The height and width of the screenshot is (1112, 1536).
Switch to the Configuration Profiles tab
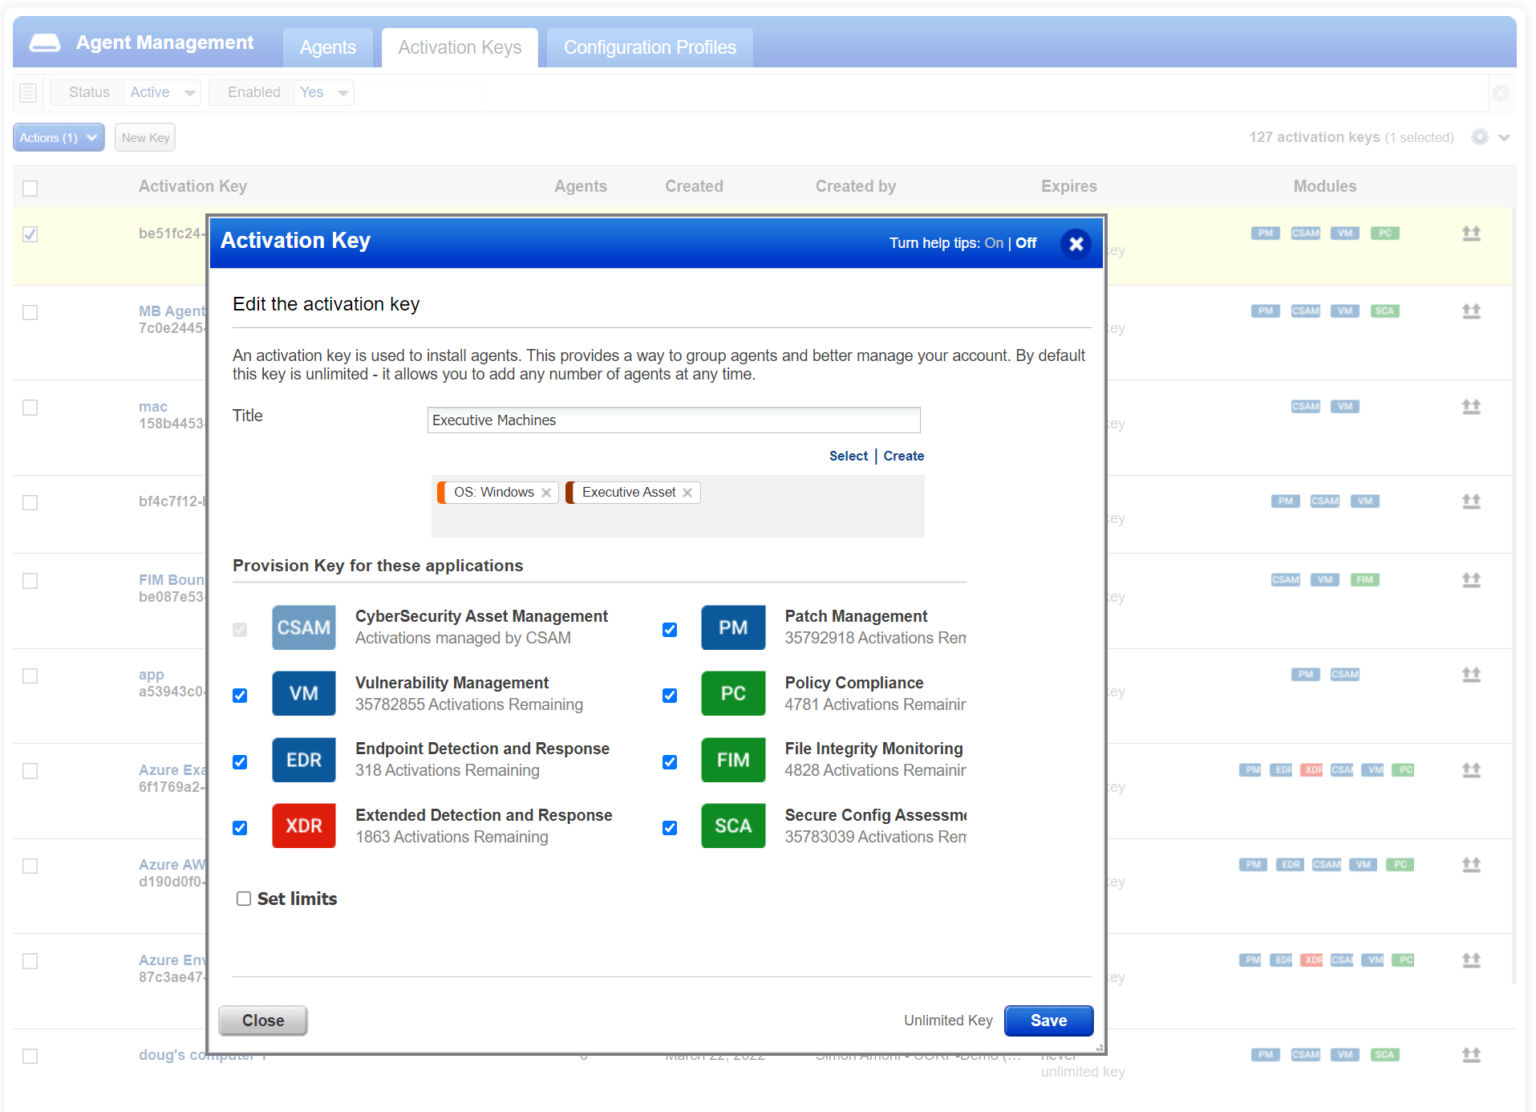tap(649, 47)
